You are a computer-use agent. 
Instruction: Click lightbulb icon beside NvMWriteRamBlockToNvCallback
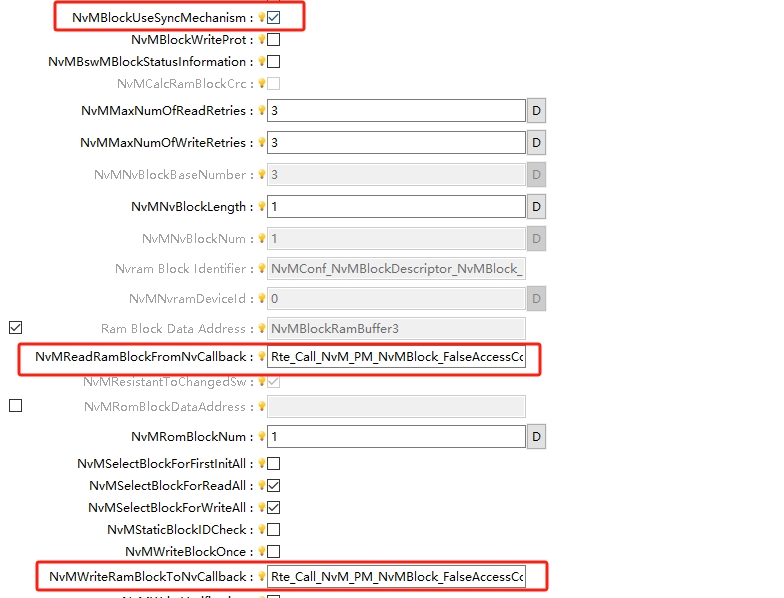pos(262,576)
